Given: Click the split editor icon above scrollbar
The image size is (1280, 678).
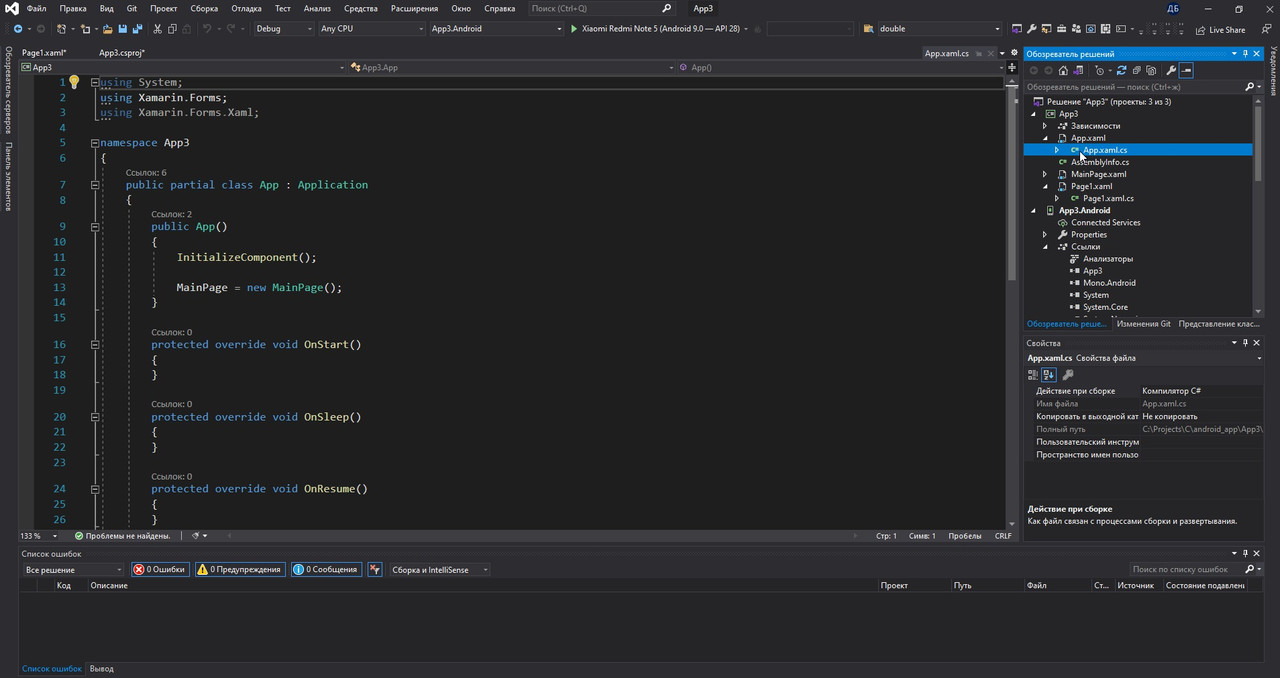Looking at the screenshot, I should [1012, 67].
